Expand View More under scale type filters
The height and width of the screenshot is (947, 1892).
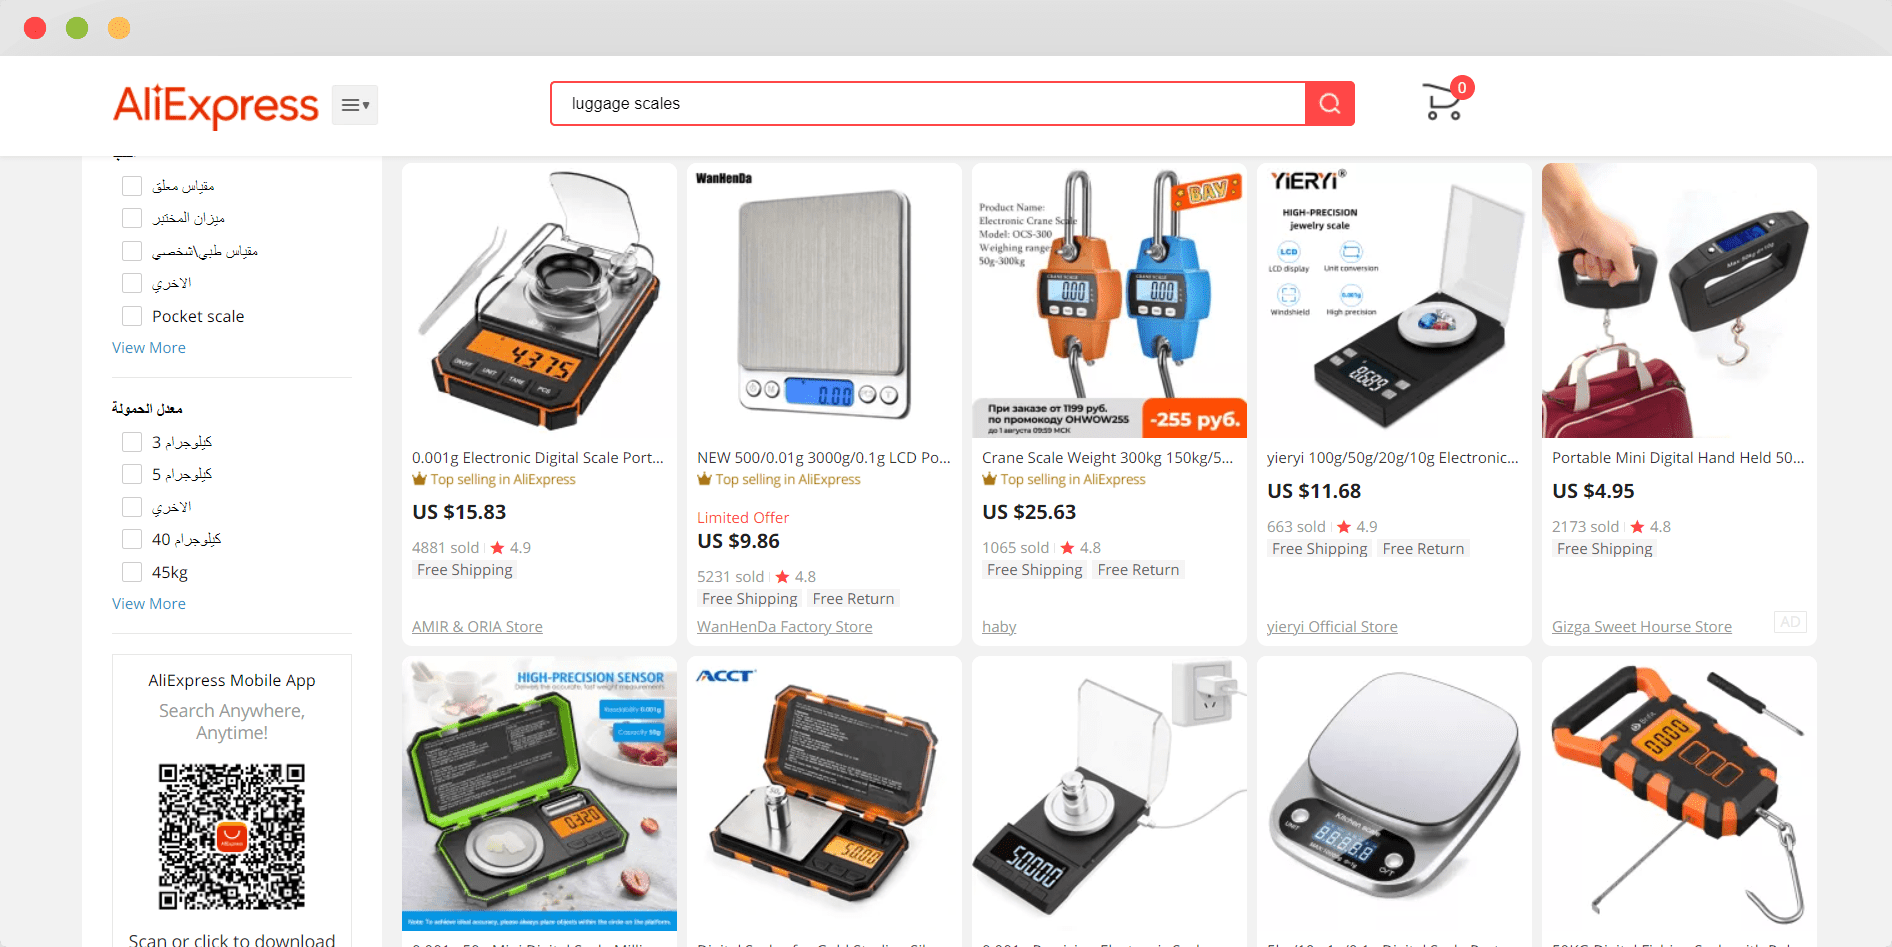(149, 348)
